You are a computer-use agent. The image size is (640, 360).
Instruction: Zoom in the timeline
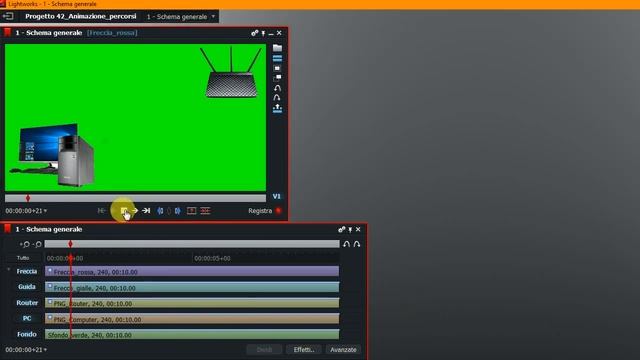(x=25, y=244)
